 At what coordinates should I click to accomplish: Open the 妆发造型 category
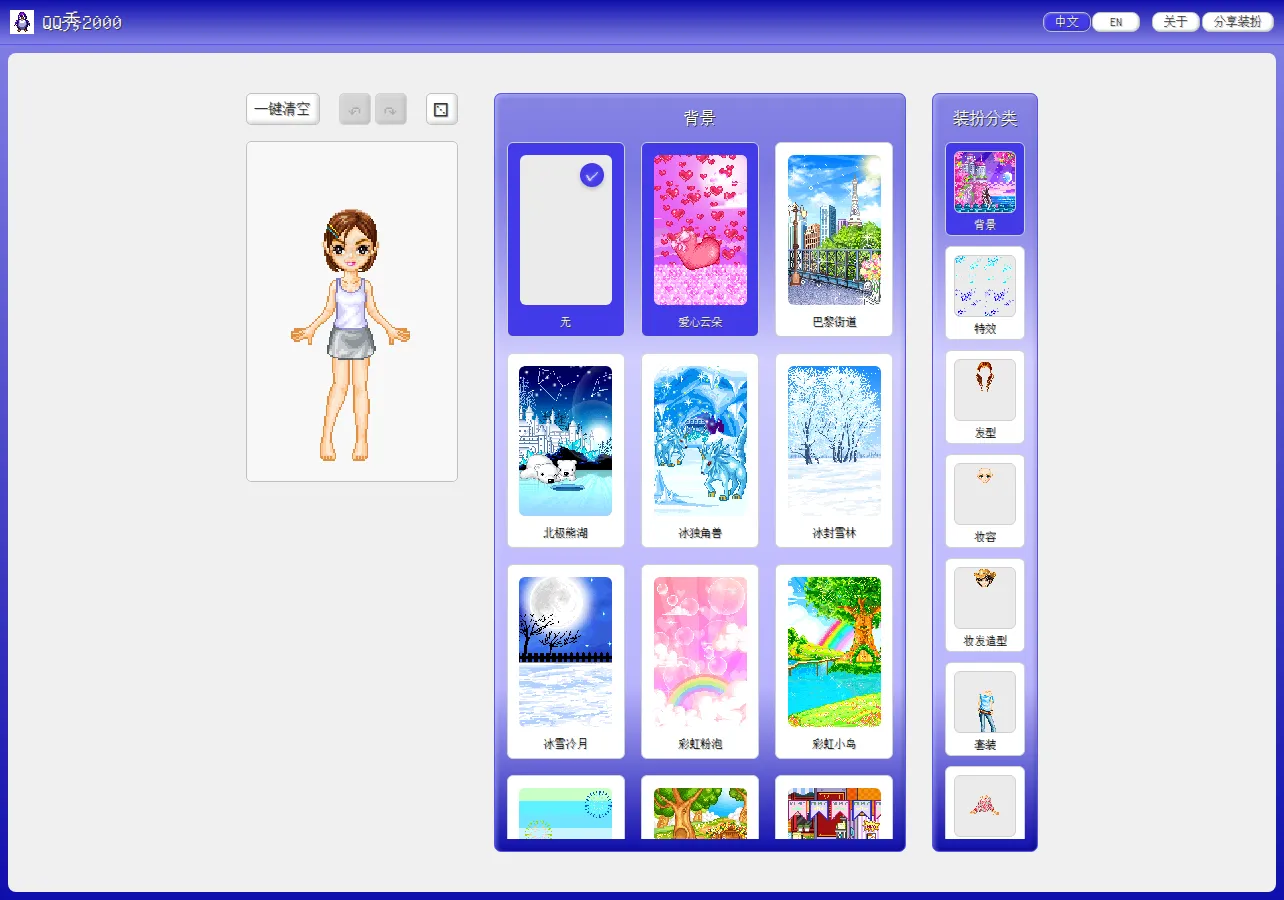[985, 605]
